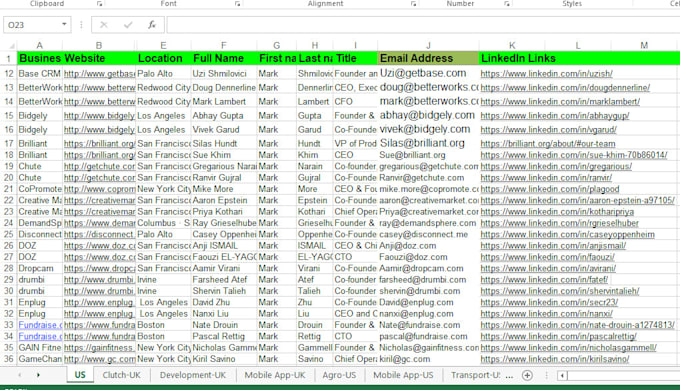
Task: Switch to the US sheet tab
Action: (x=80, y=375)
